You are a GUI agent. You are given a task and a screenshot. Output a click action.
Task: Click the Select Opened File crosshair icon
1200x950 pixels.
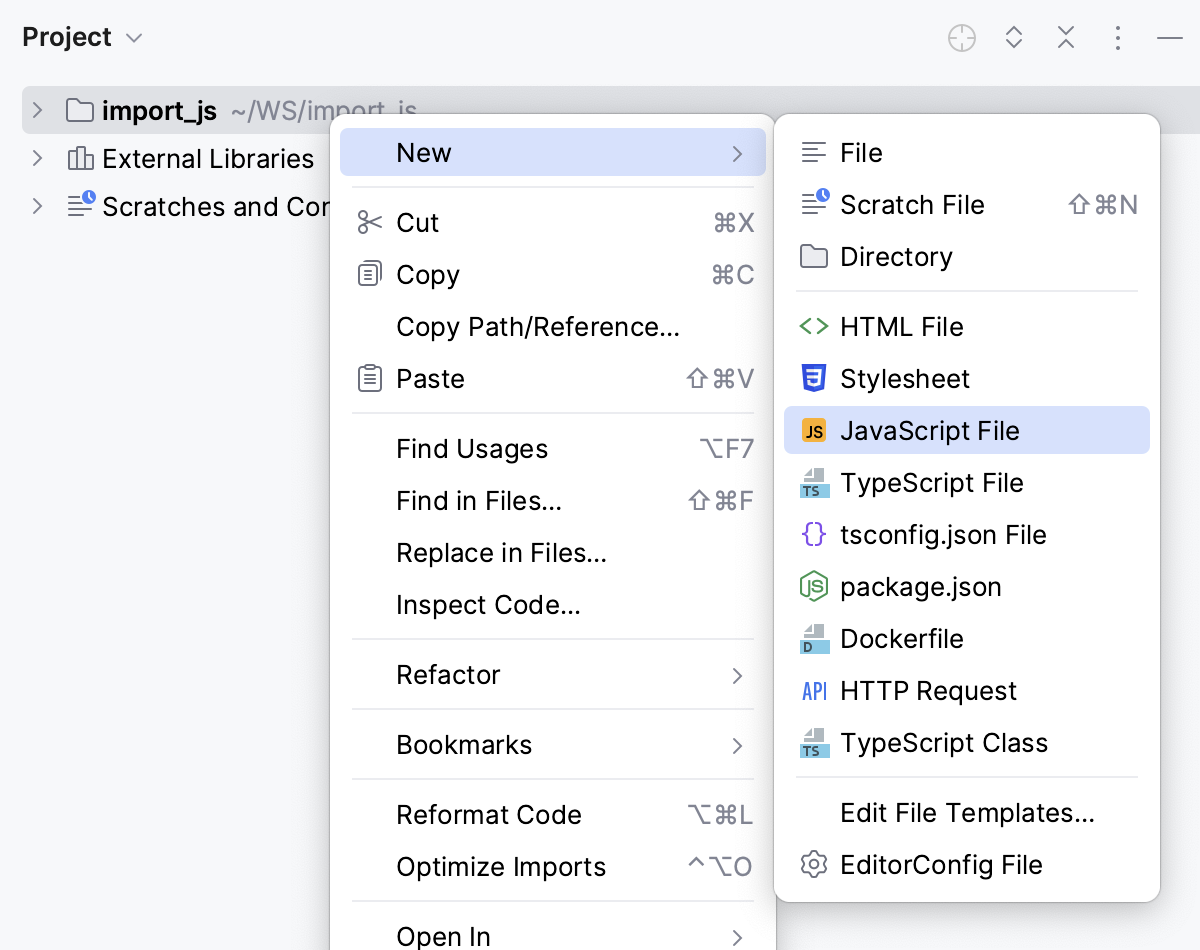961,37
